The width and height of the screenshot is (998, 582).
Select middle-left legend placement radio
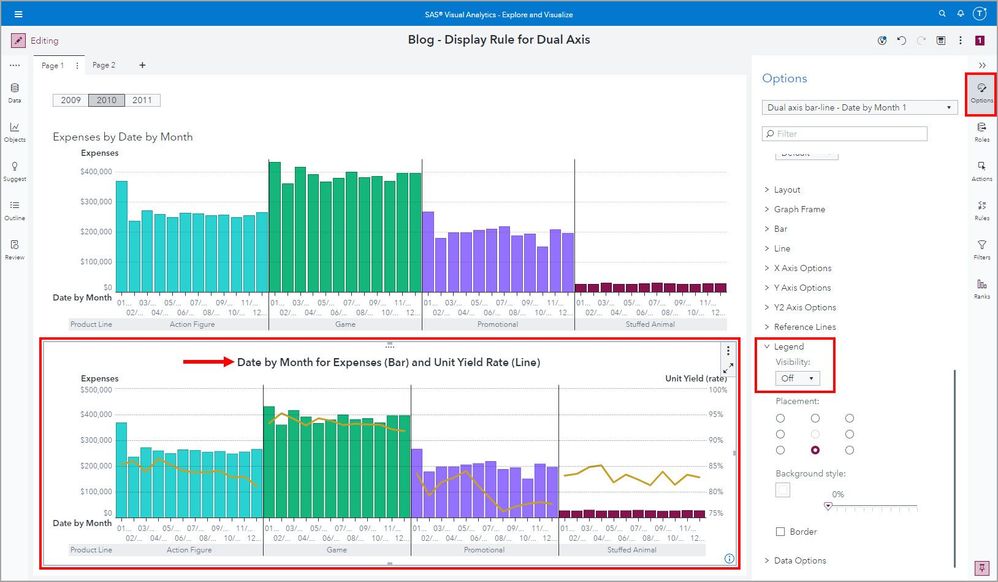(780, 434)
